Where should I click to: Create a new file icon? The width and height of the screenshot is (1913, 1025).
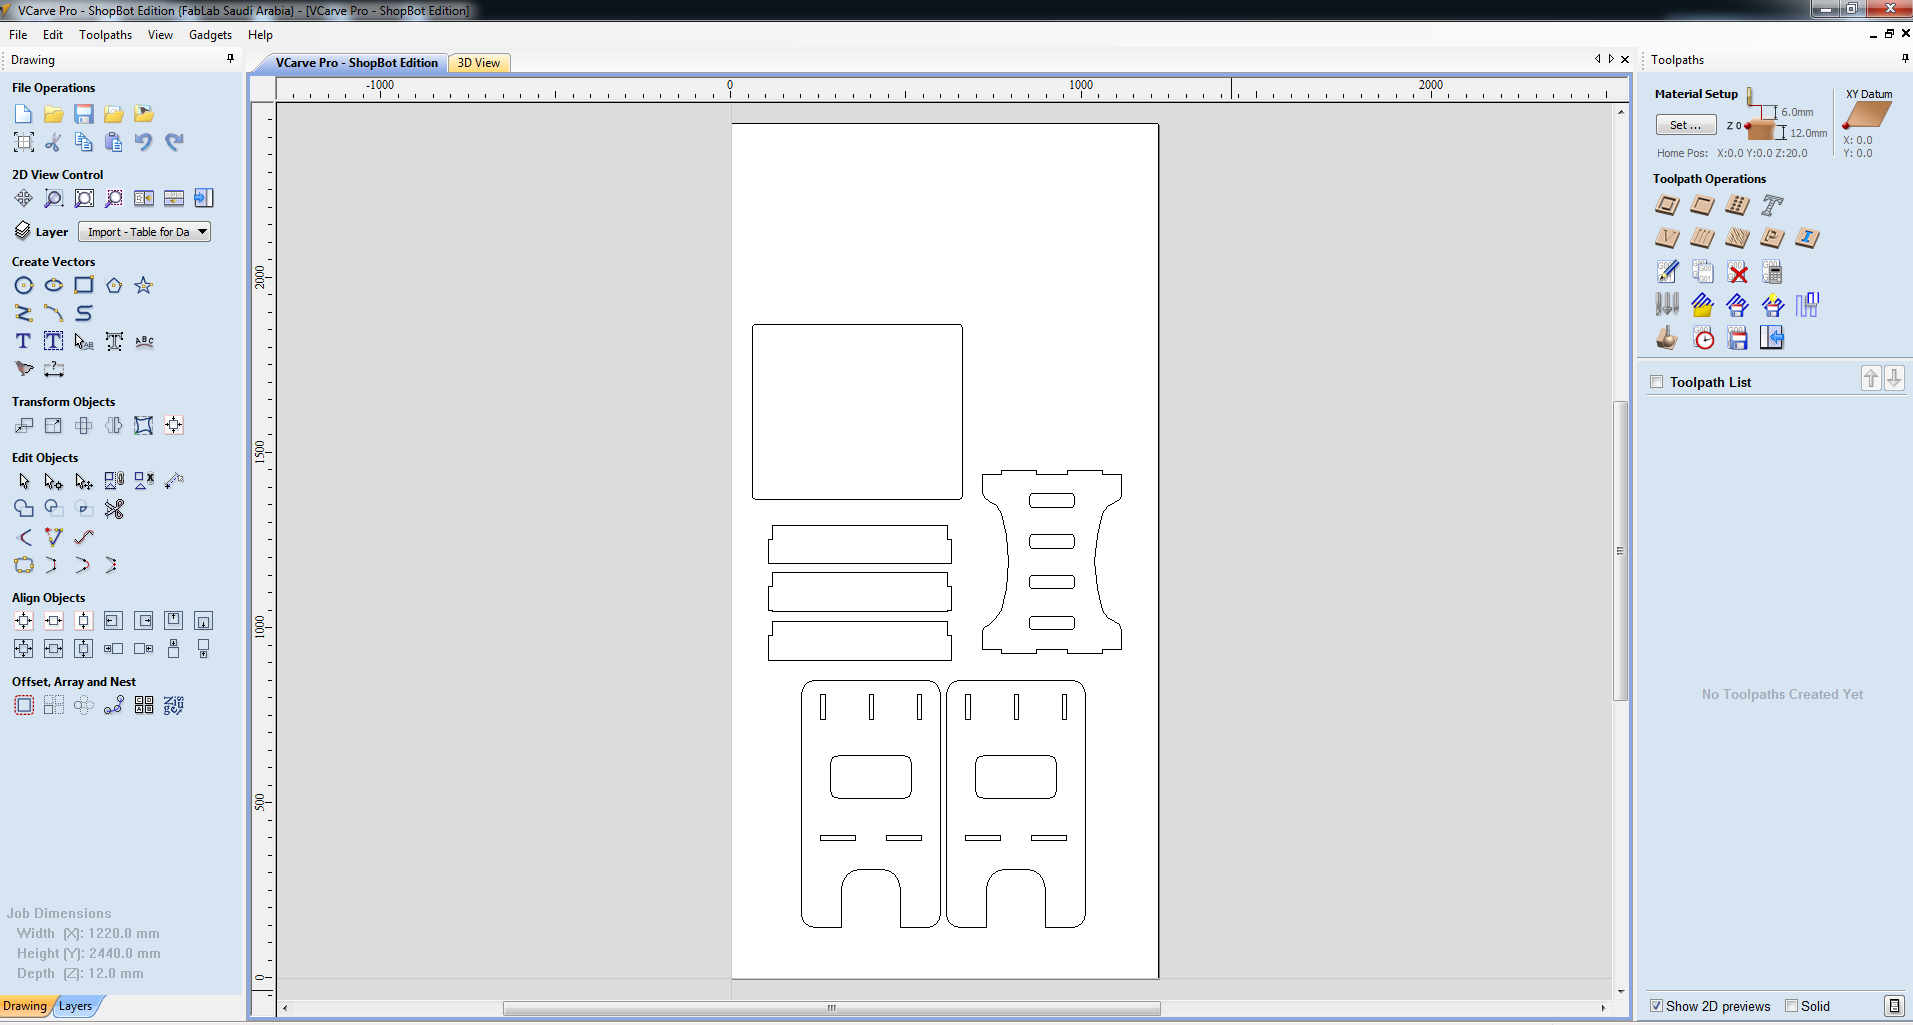(23, 114)
